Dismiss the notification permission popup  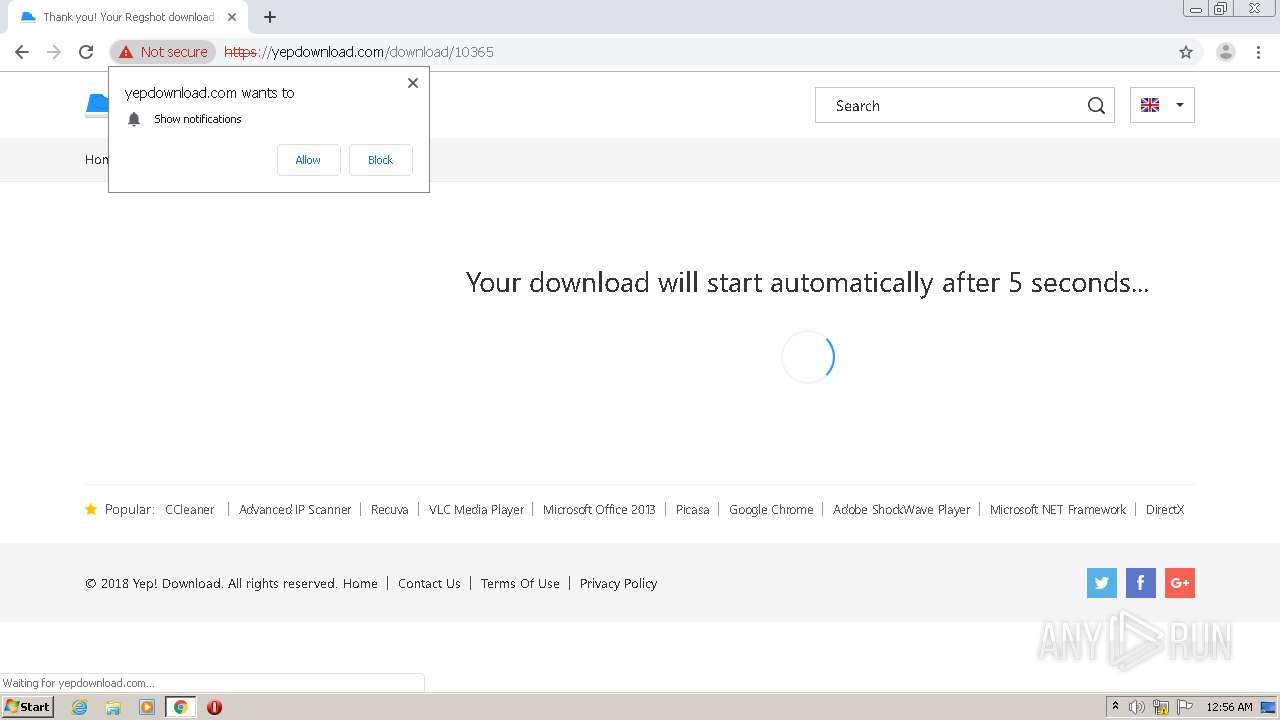[413, 83]
